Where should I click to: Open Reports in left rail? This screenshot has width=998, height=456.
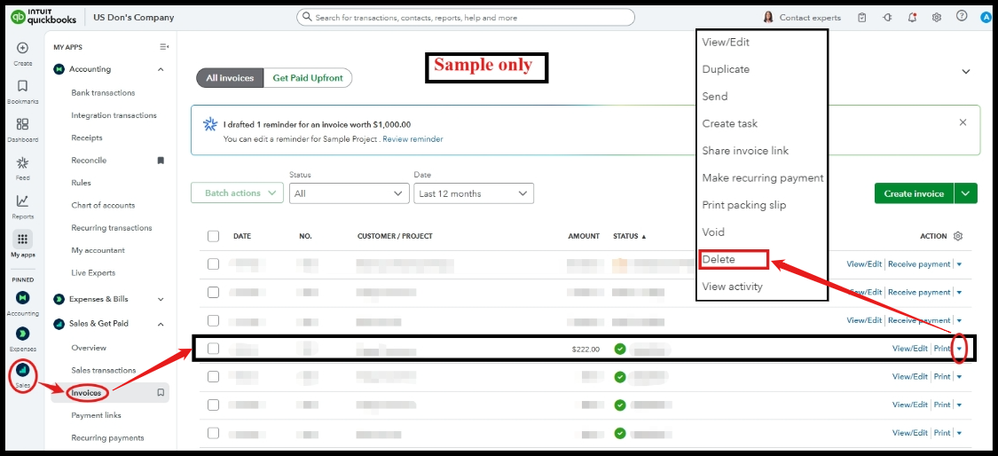click(x=22, y=201)
